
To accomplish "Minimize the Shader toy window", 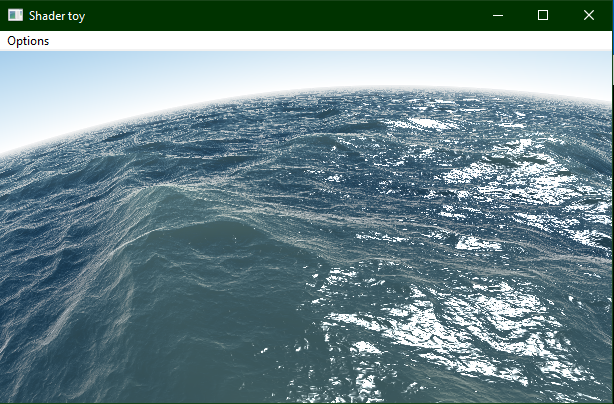I will click(x=498, y=15).
